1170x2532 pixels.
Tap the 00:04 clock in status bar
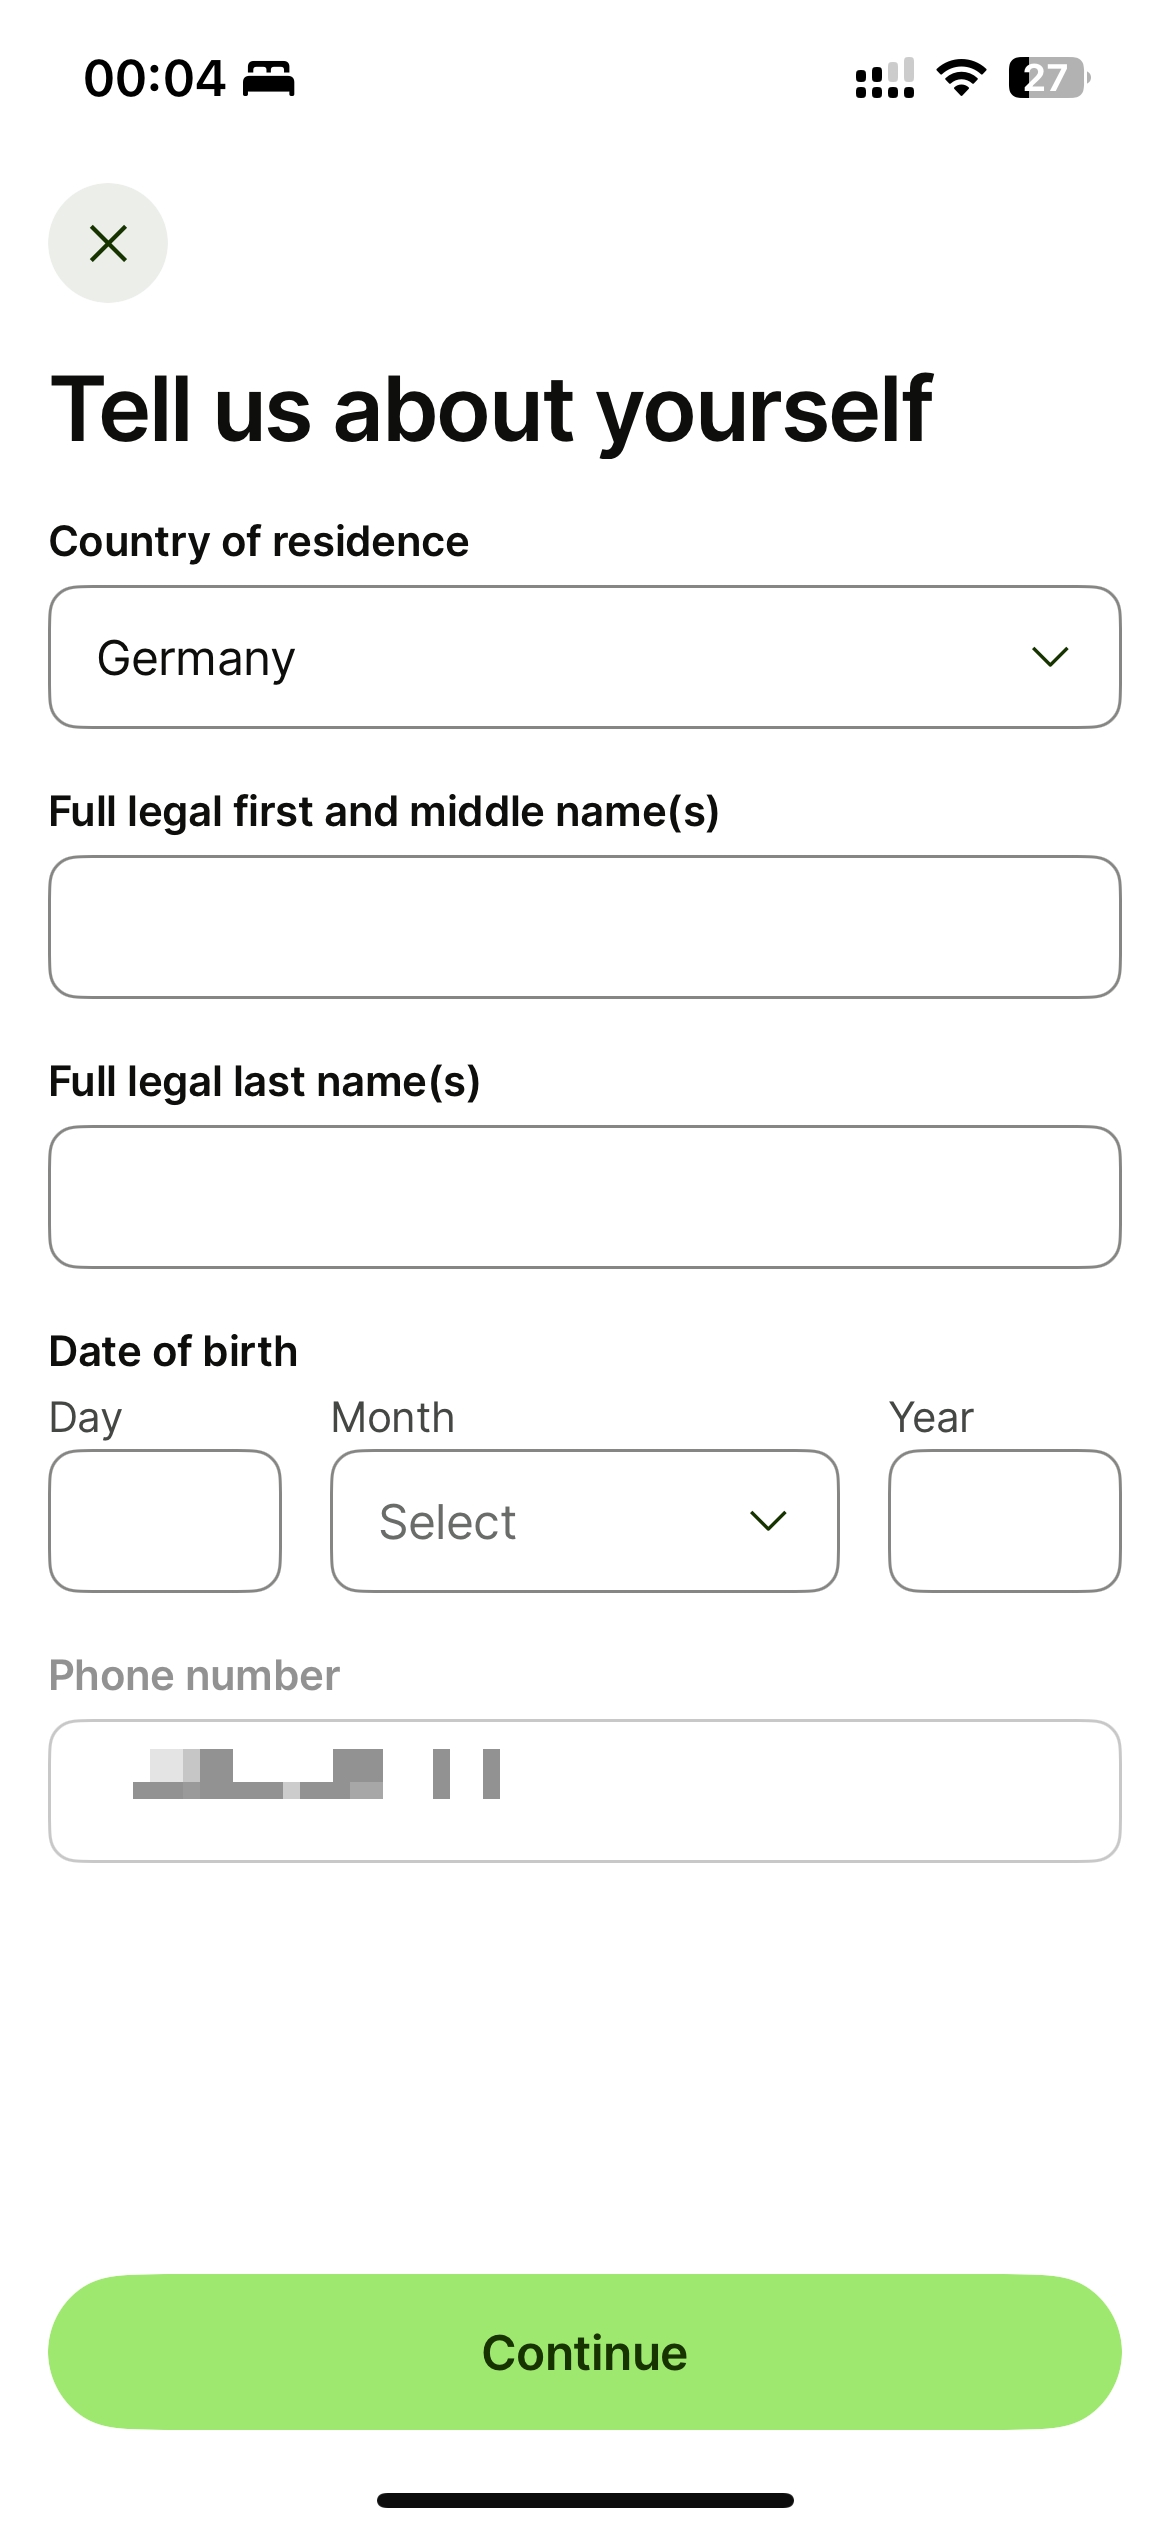pyautogui.click(x=155, y=79)
